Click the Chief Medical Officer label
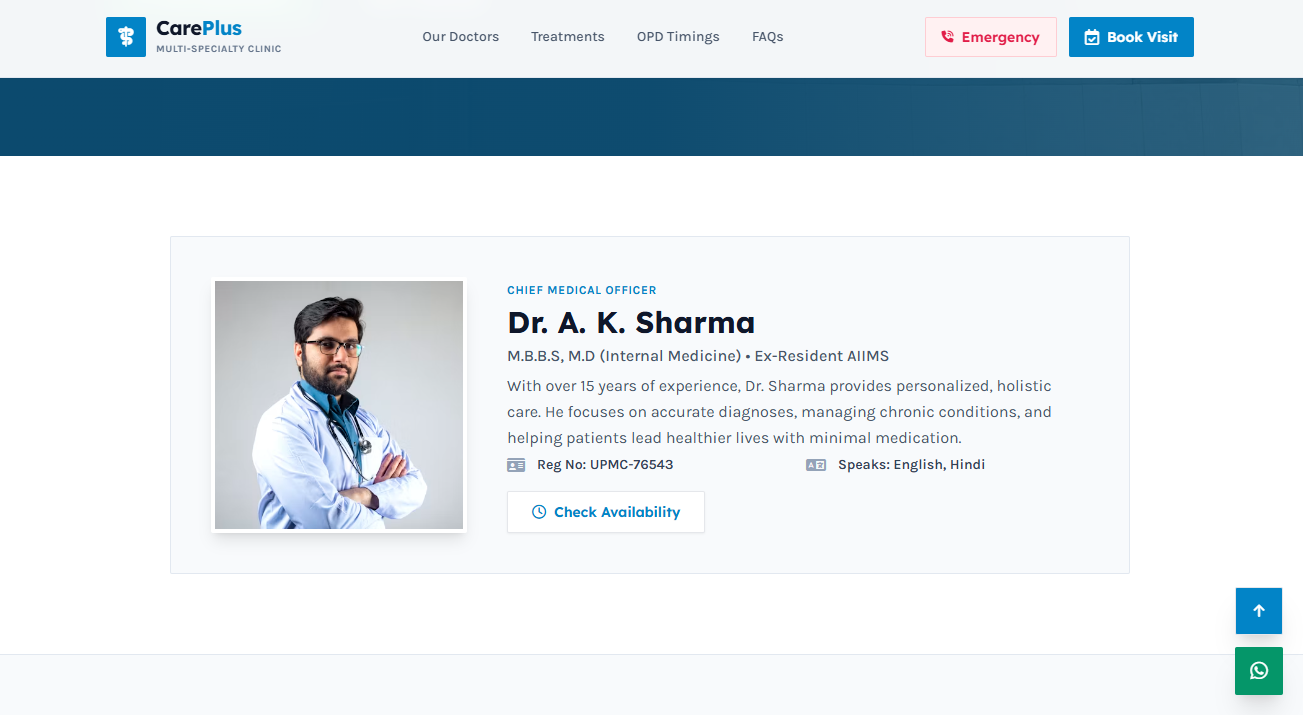 click(582, 290)
